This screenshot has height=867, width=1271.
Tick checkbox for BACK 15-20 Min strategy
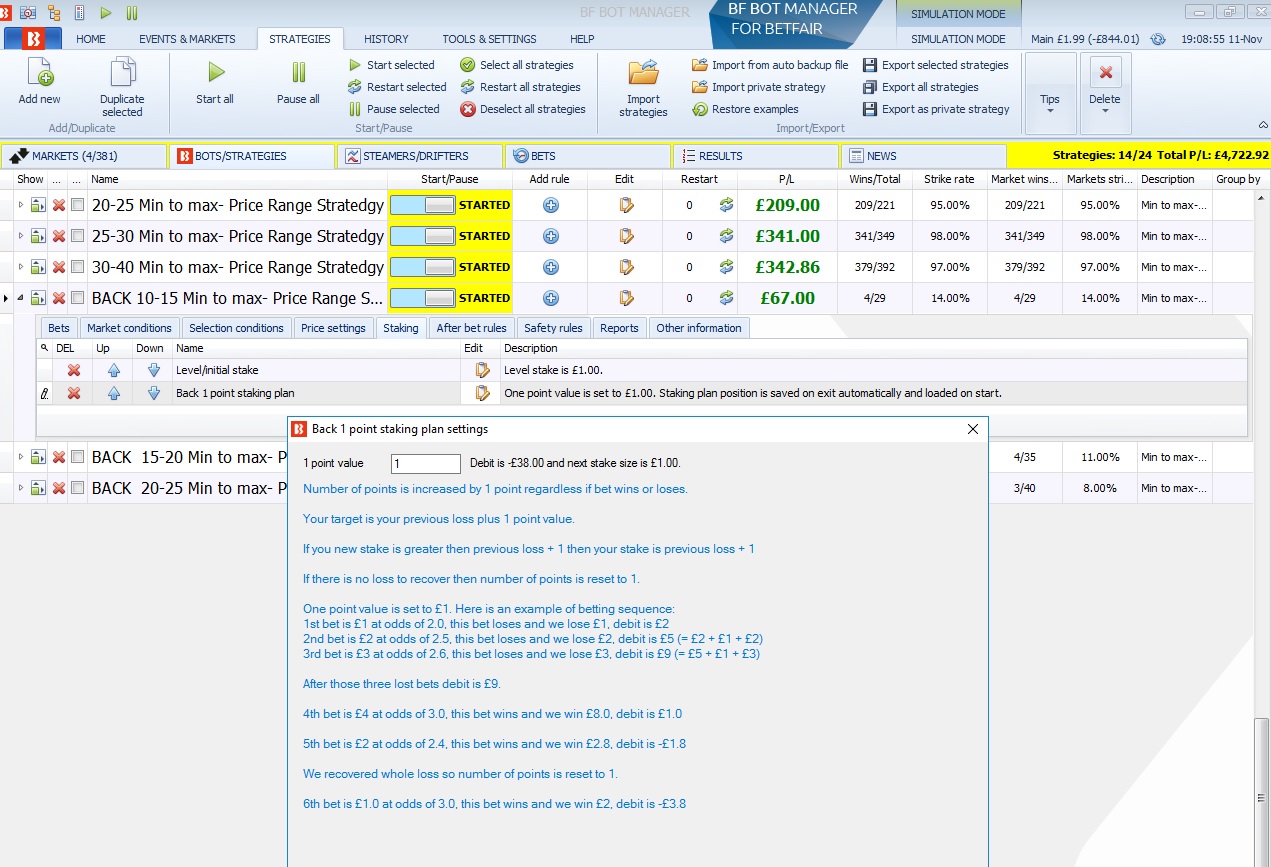[77, 457]
